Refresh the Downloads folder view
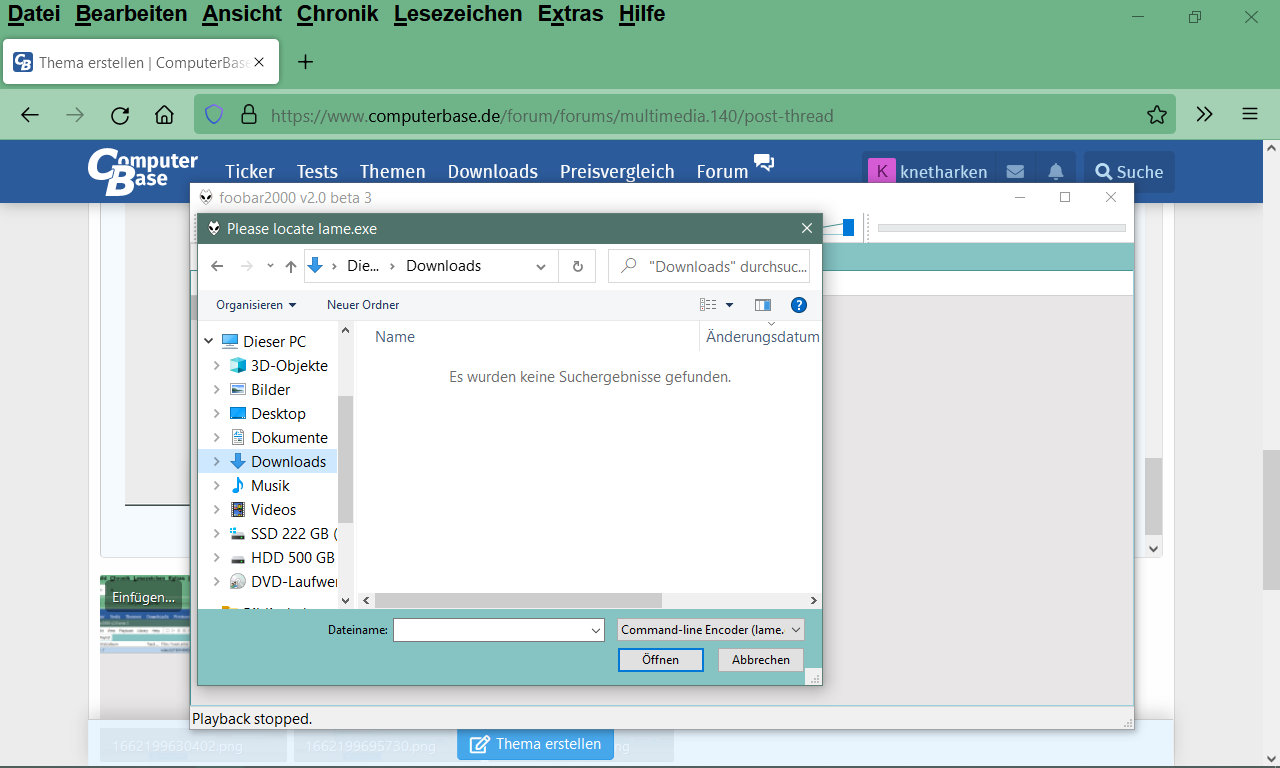Screen dimensions: 1280x768 point(577,266)
